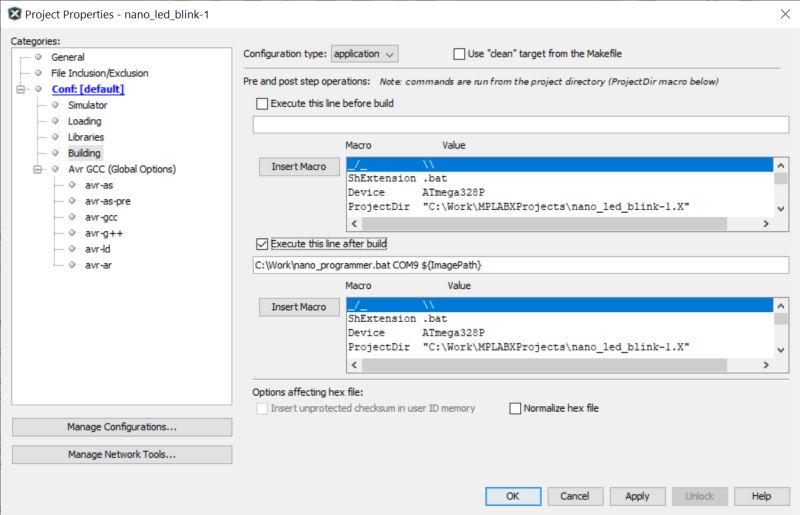This screenshot has width=800, height=515.
Task: Enable Use "clean" target from the Makefile
Action: click(x=459, y=54)
